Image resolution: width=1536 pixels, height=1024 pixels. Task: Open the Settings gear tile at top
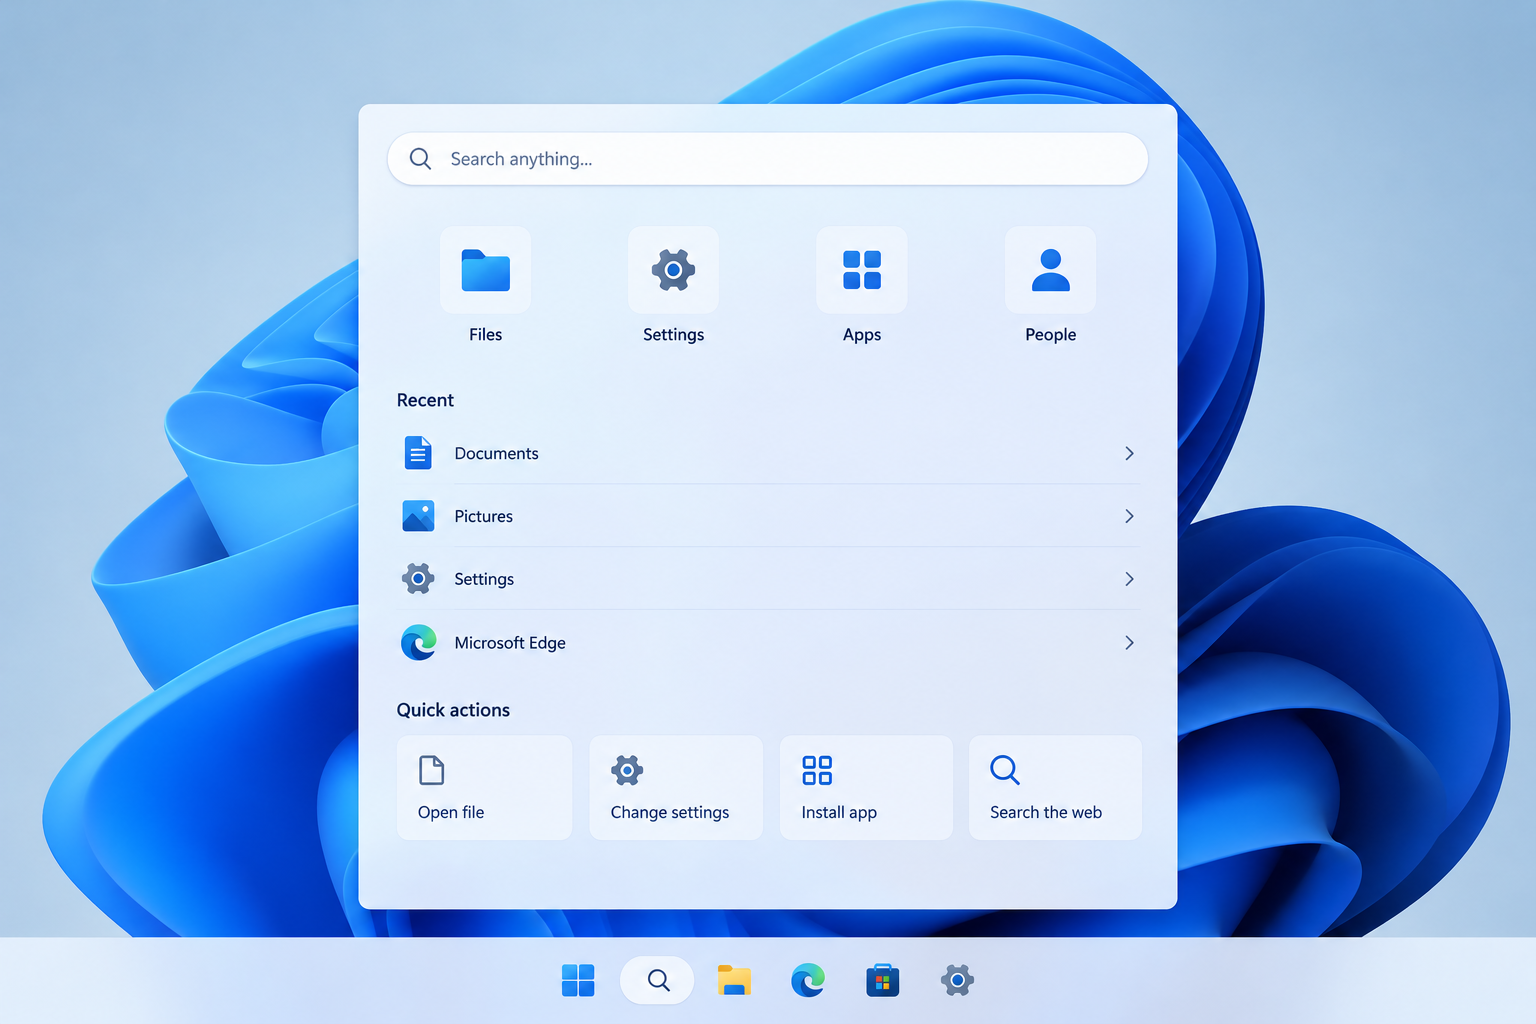(x=673, y=270)
